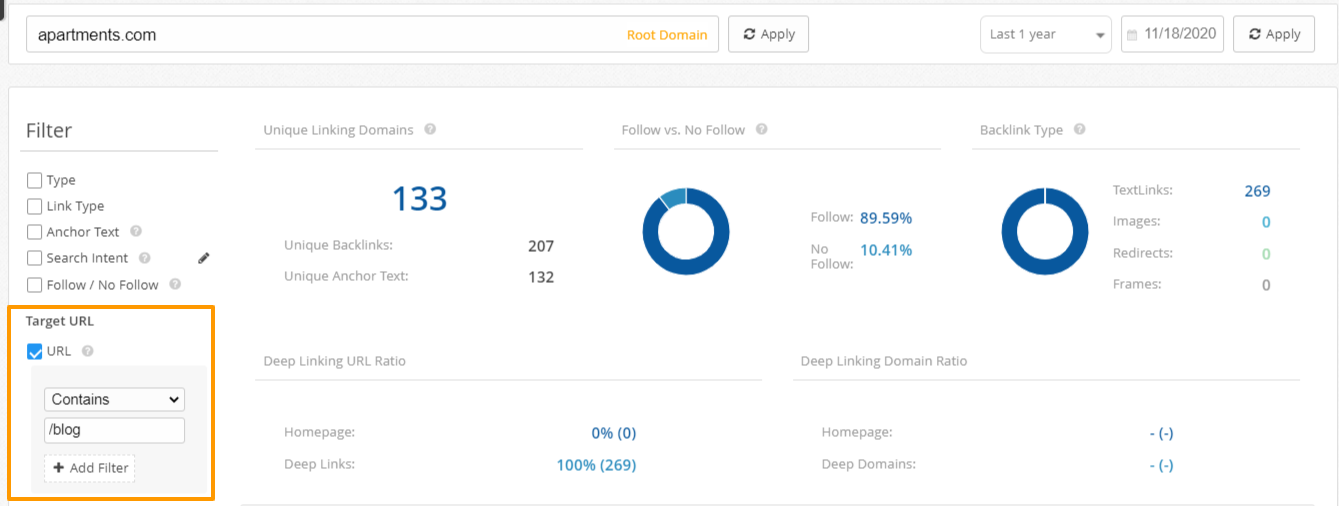Viewport: 1339px width, 506px height.
Task: Click Root Domain label in search box
Action: 667,35
